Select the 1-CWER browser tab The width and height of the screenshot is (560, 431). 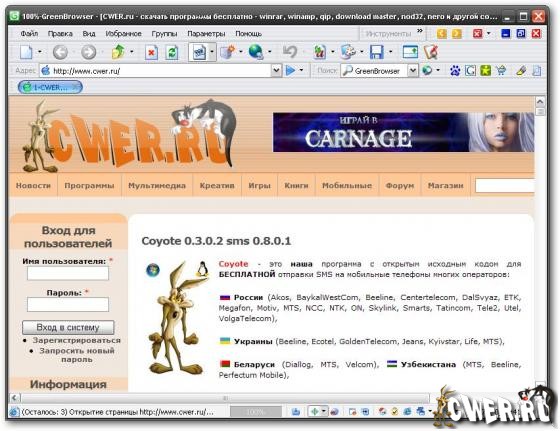click(50, 87)
